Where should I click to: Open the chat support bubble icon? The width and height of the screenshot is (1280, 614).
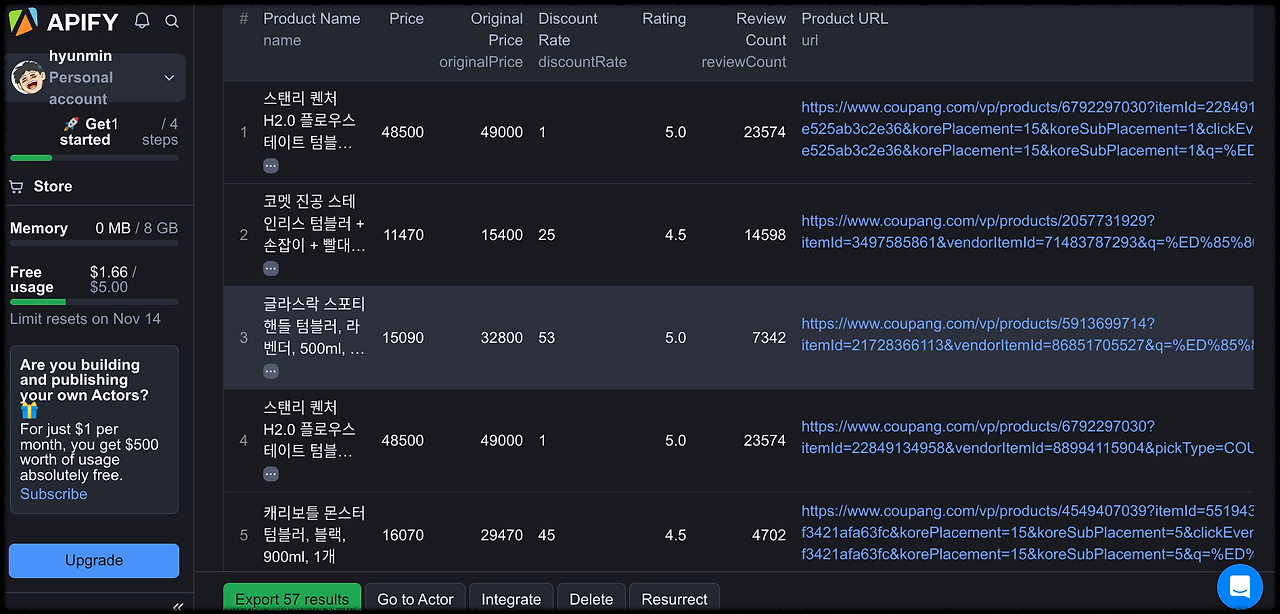1240,587
